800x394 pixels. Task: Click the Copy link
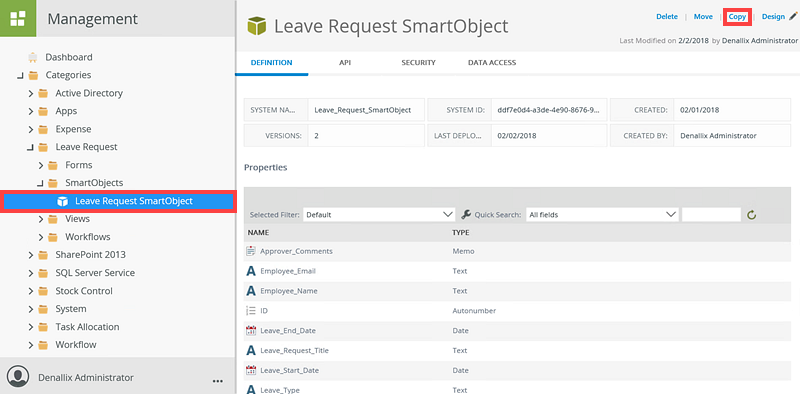[737, 17]
